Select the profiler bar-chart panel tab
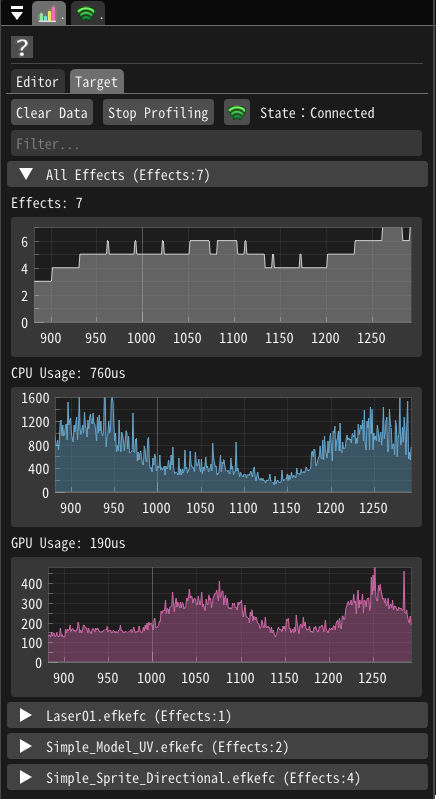 pos(49,14)
